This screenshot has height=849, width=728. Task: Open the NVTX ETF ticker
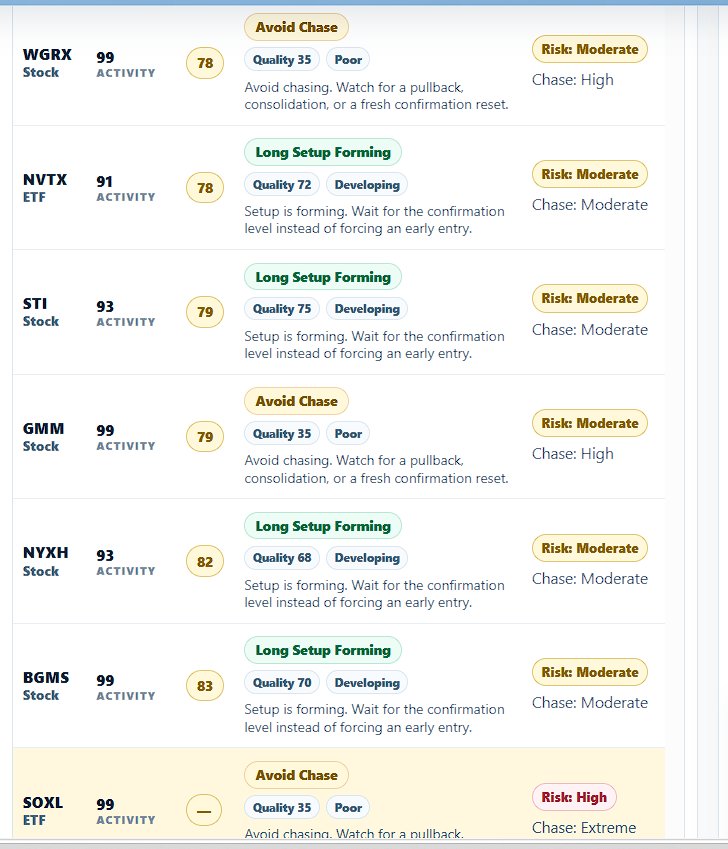click(44, 179)
